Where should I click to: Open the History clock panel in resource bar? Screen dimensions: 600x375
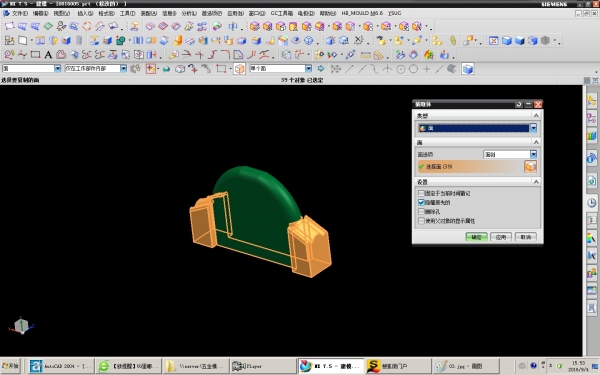click(x=592, y=202)
